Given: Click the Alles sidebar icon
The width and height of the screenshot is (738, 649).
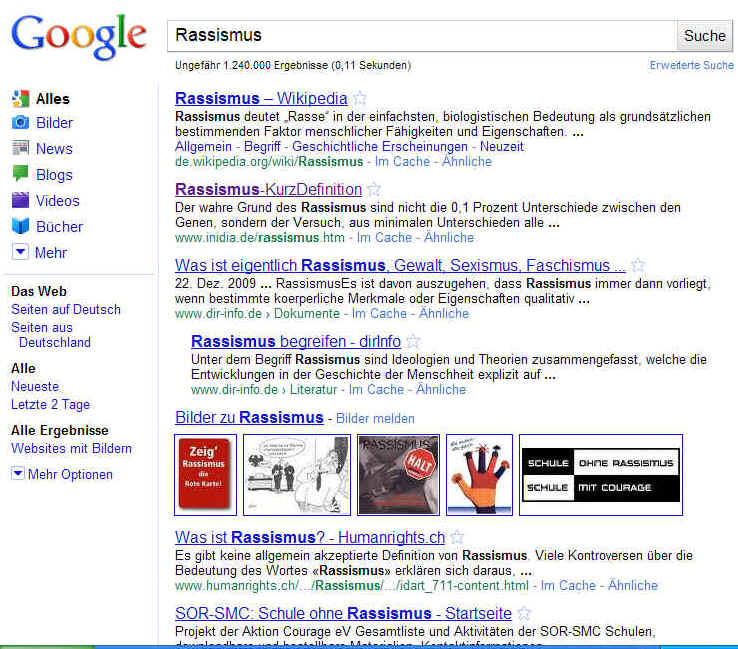Looking at the screenshot, I should click(x=20, y=99).
